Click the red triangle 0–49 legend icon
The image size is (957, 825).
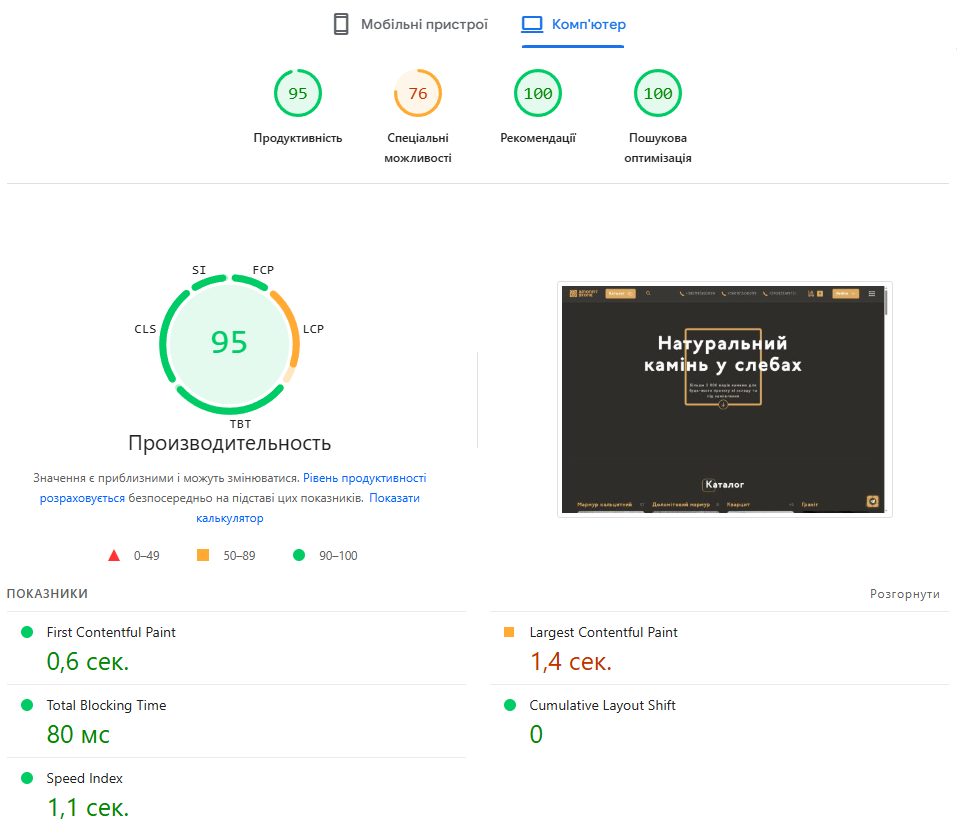pos(114,555)
